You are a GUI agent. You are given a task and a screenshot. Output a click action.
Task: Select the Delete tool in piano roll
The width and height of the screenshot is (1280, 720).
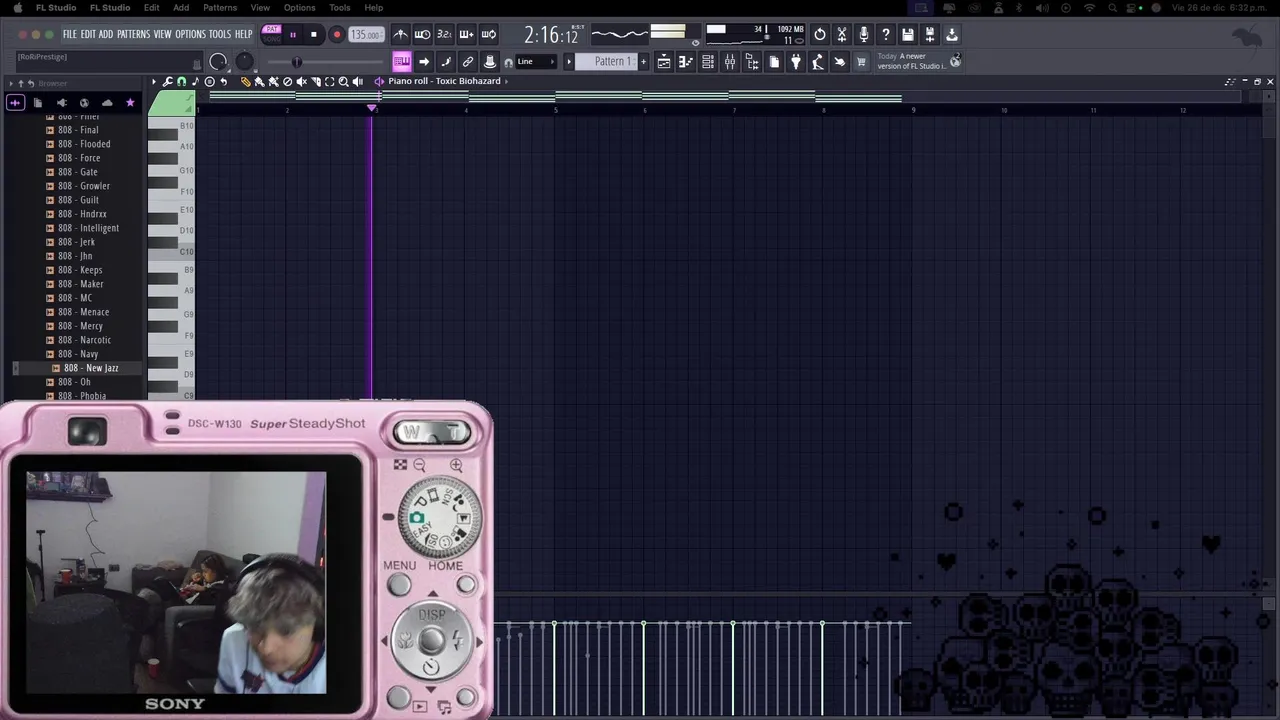pos(287,82)
